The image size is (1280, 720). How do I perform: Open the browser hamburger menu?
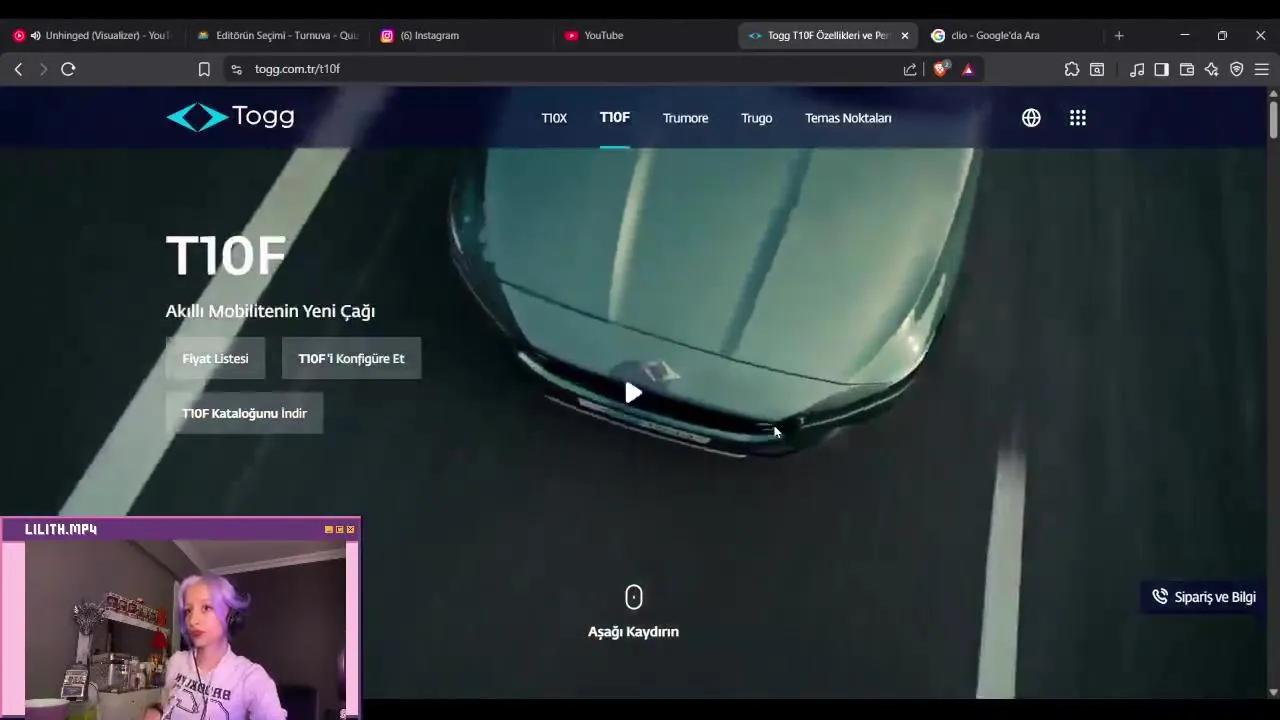click(x=1262, y=69)
